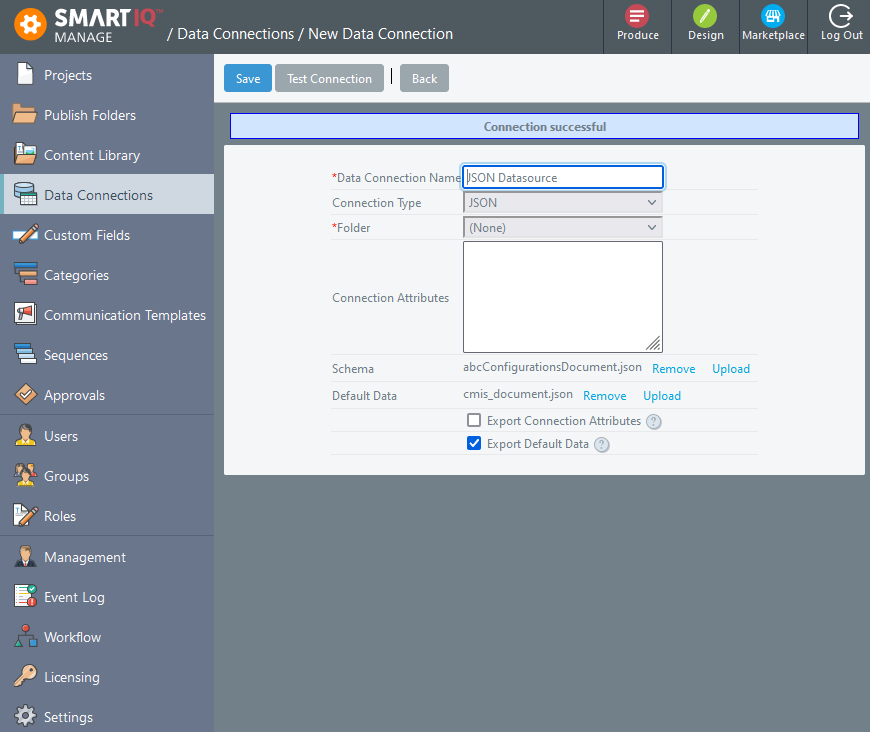Click the SmartIQ gear logo icon
The image size is (870, 732).
pos(30,24)
